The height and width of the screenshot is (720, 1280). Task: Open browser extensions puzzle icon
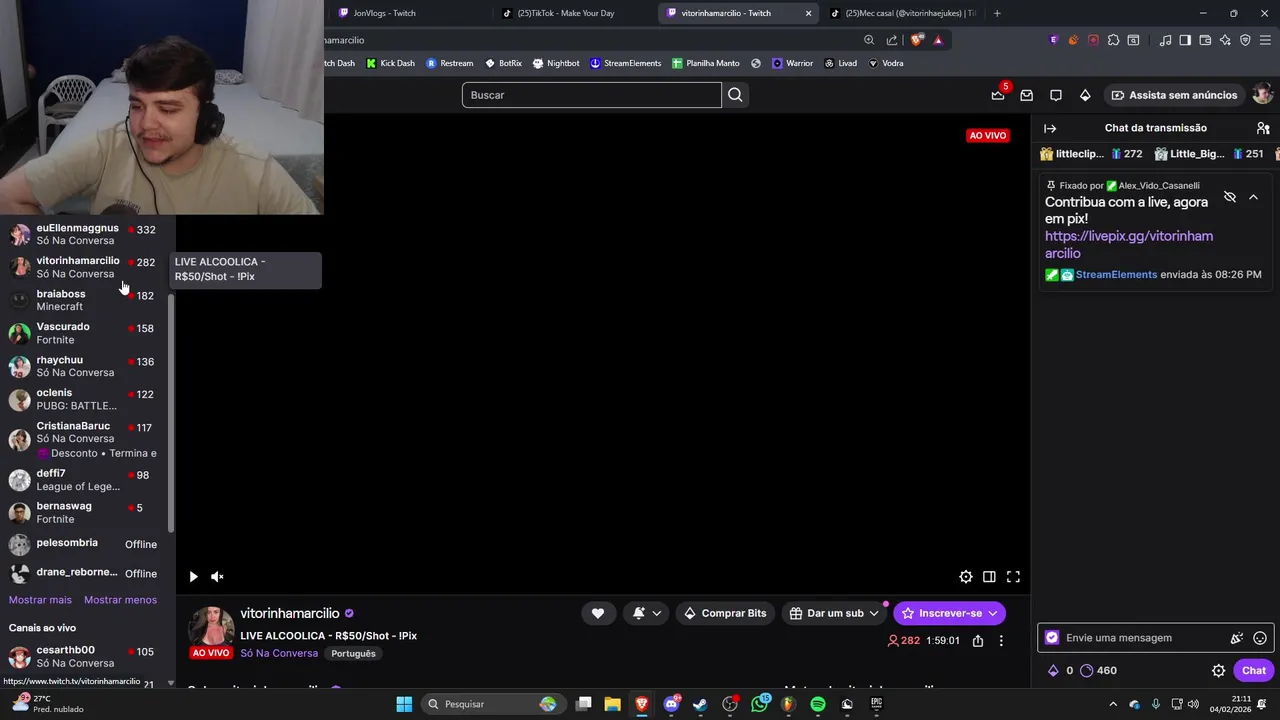(x=1113, y=40)
